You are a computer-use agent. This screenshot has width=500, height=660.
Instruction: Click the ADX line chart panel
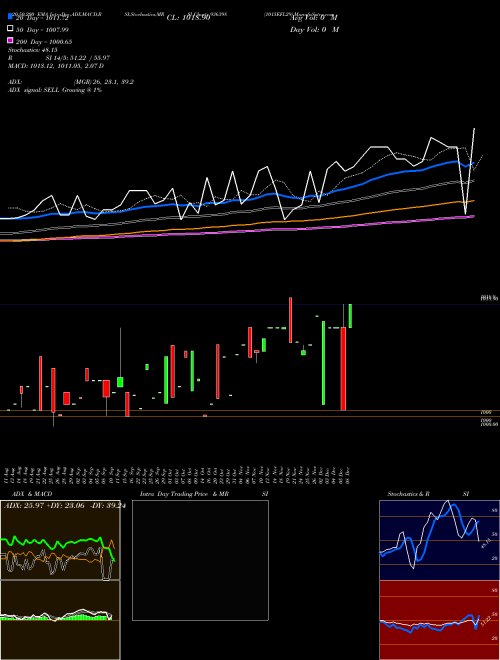[60, 540]
